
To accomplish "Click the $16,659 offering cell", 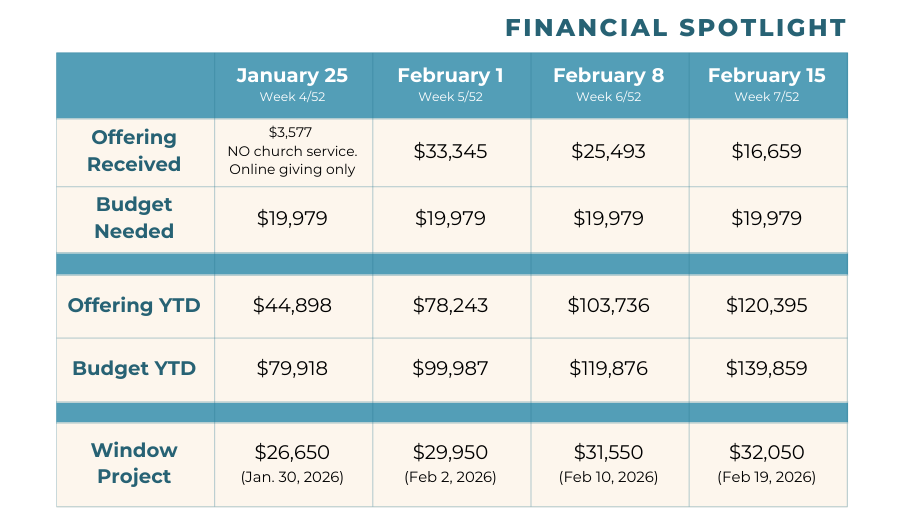I will (x=766, y=152).
